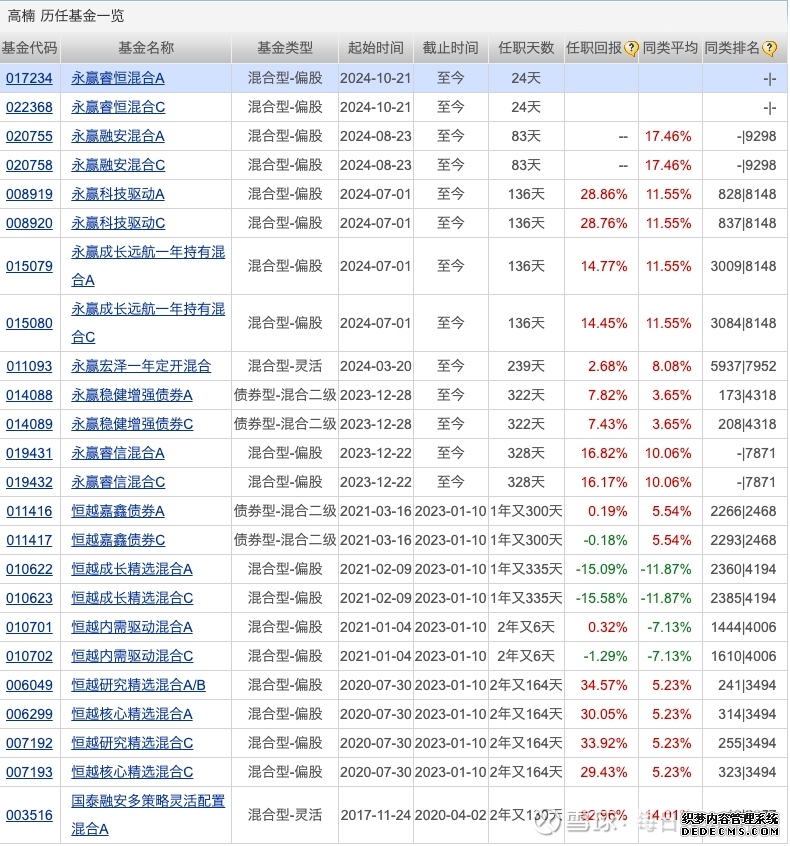The width and height of the screenshot is (790, 846).
Task: Open 永赢睿信混合C fund page
Action: click(x=118, y=483)
